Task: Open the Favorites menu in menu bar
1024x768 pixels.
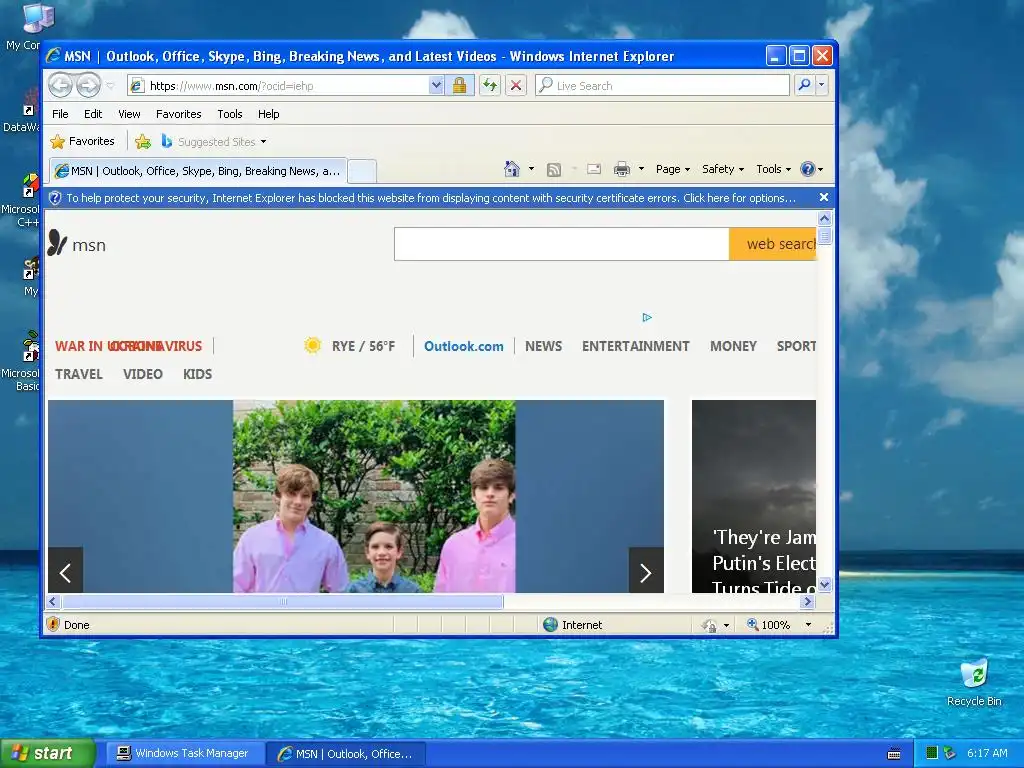Action: 178,114
